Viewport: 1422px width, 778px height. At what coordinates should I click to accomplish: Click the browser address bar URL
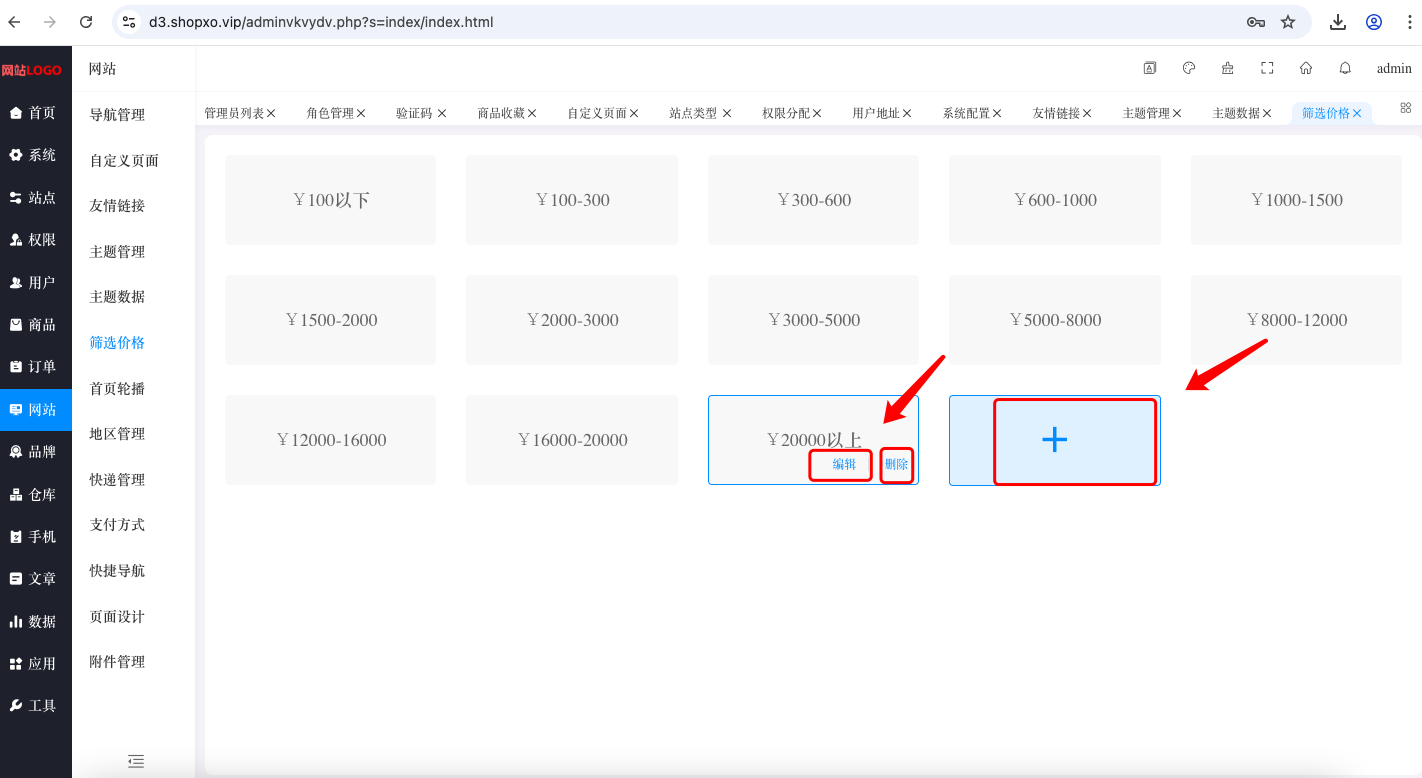click(x=321, y=22)
